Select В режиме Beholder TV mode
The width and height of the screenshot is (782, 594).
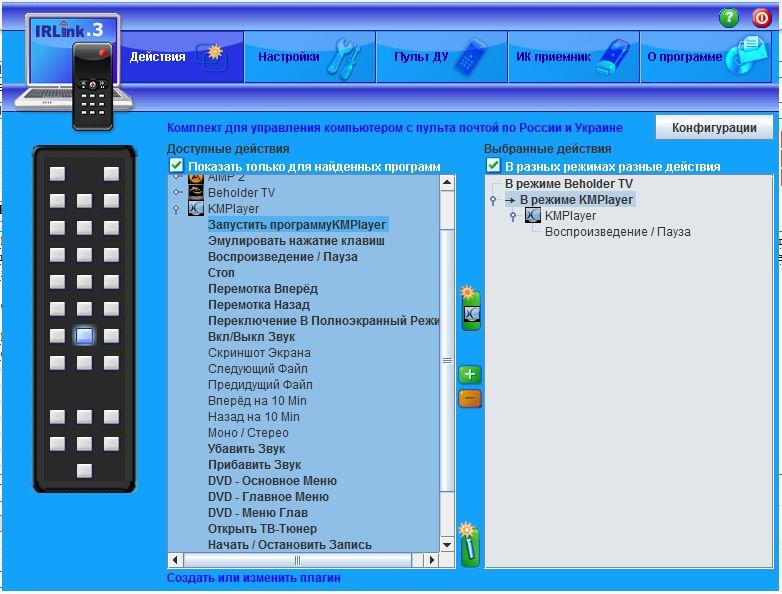(569, 184)
